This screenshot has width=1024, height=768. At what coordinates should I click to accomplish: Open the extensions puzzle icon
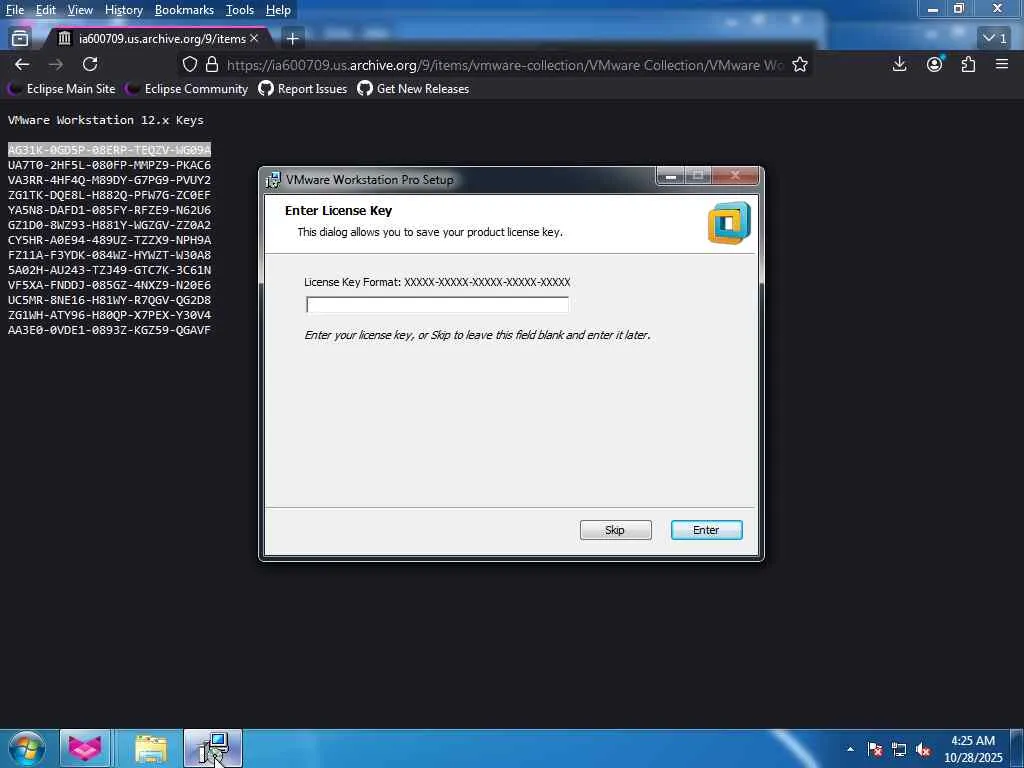(x=968, y=64)
